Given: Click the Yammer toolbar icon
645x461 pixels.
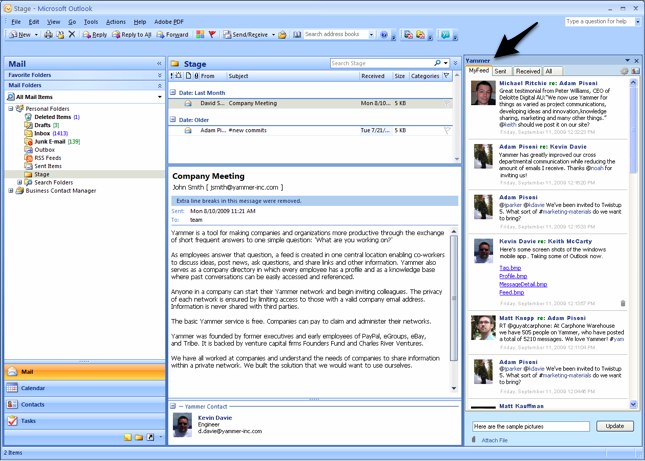Looking at the screenshot, I should tap(445, 35).
